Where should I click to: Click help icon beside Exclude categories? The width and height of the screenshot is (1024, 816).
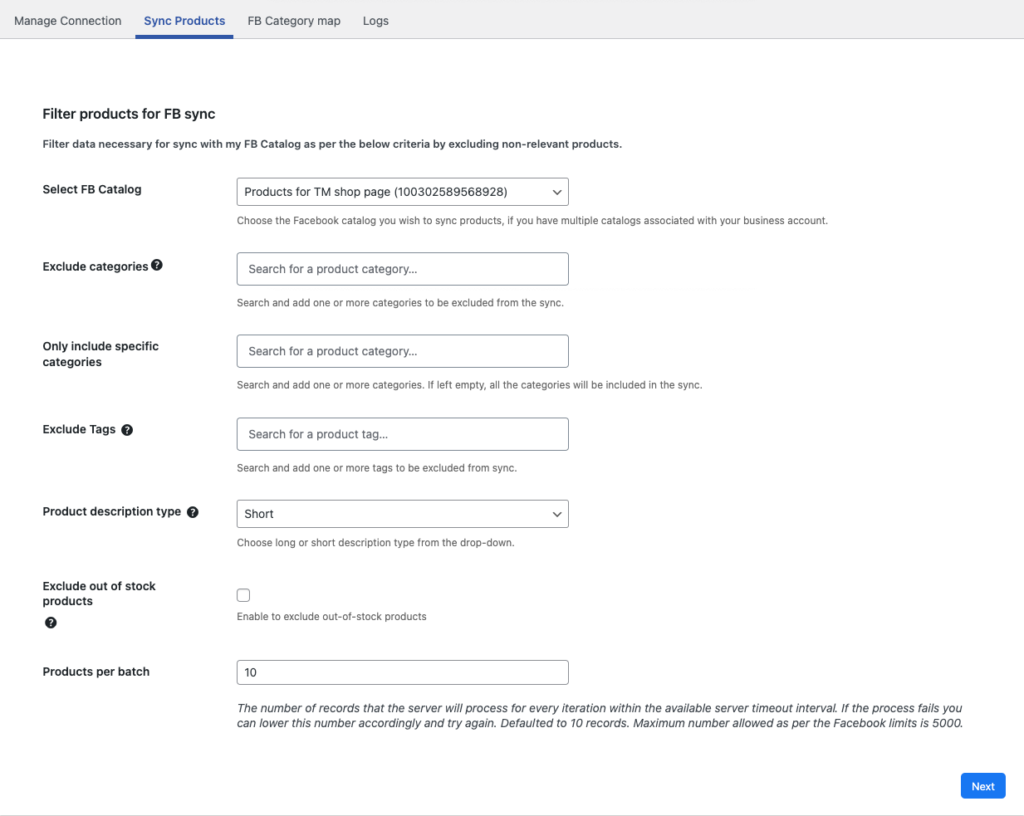tap(157, 266)
